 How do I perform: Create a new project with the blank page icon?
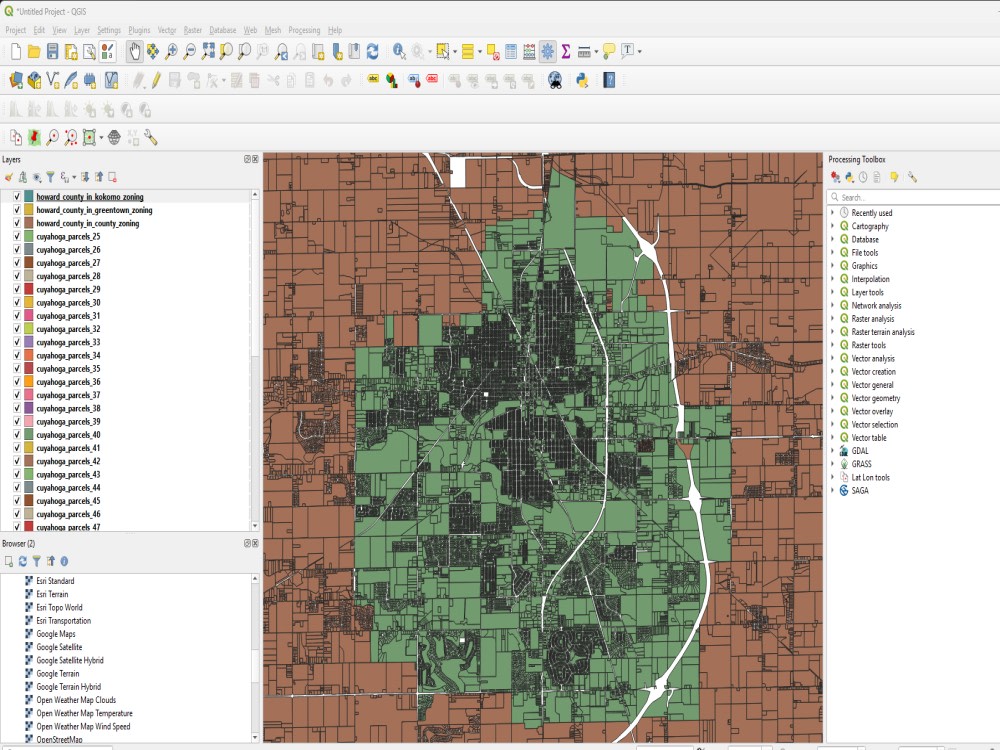[16, 52]
